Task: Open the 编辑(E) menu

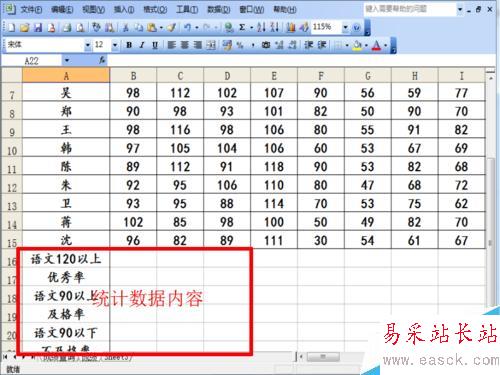Action: [x=62, y=10]
